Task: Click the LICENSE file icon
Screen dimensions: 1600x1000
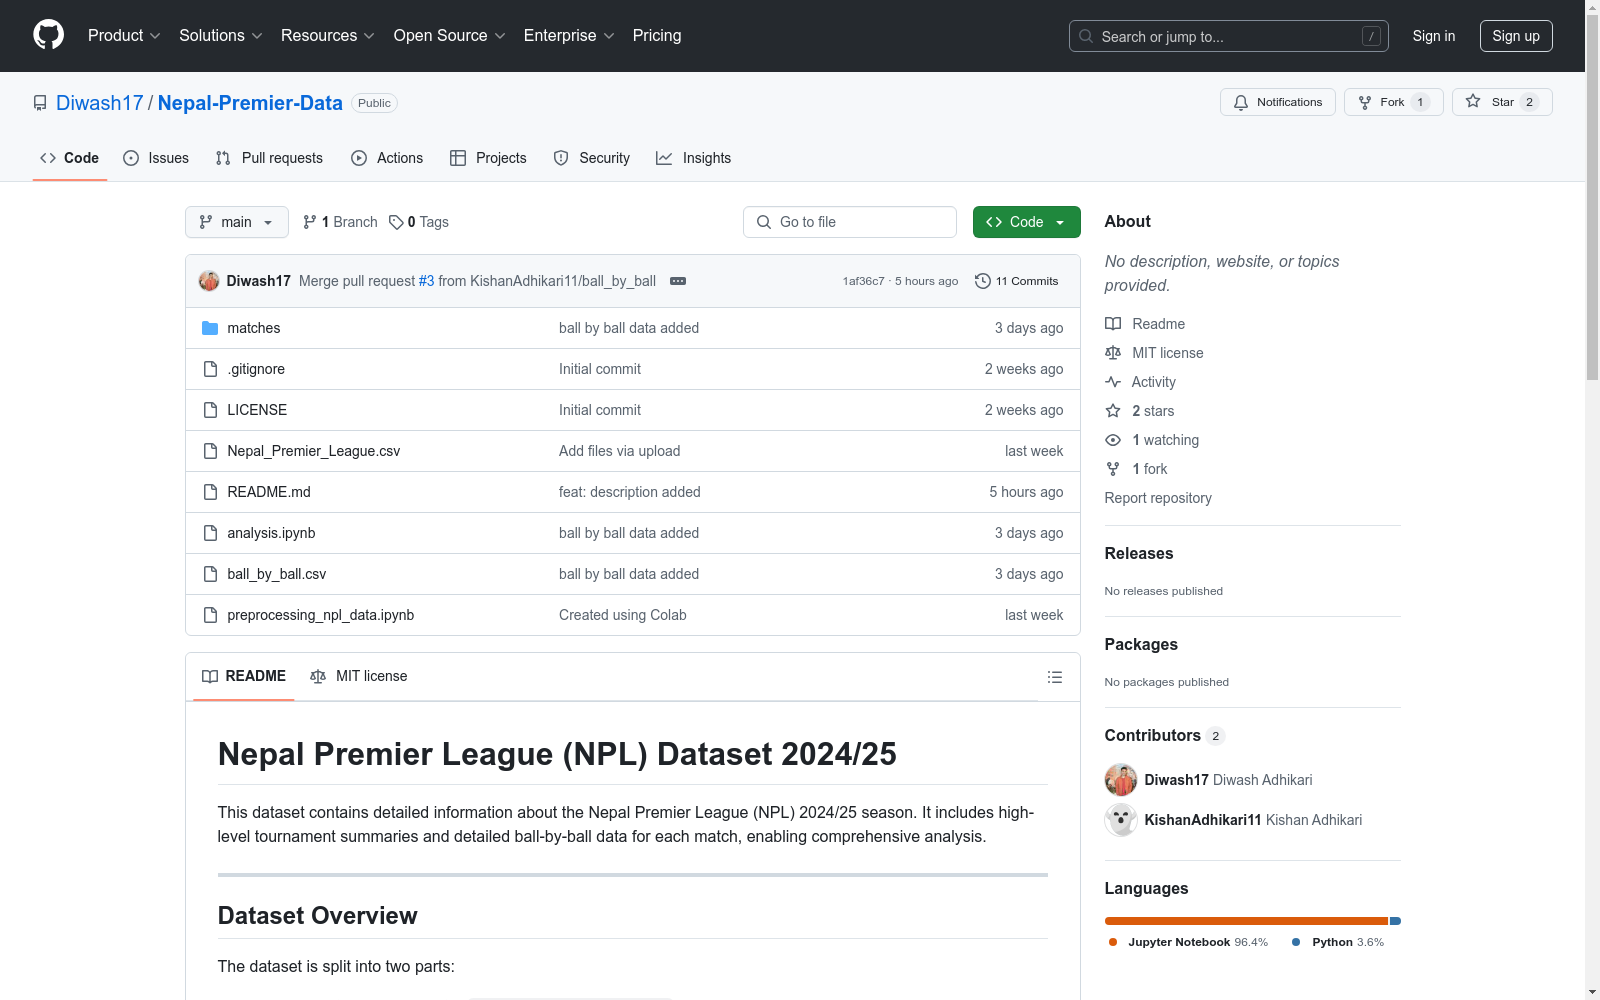Action: (210, 410)
